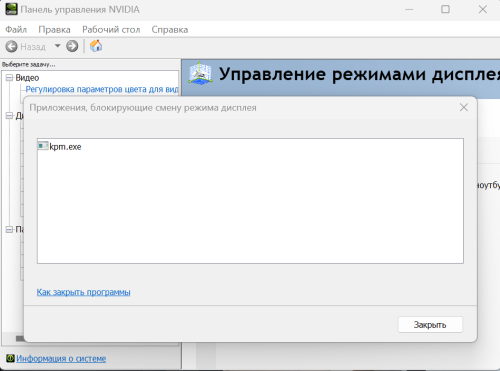Viewport: 500px width, 371px height.
Task: Open the Правка menu
Action: (x=54, y=30)
